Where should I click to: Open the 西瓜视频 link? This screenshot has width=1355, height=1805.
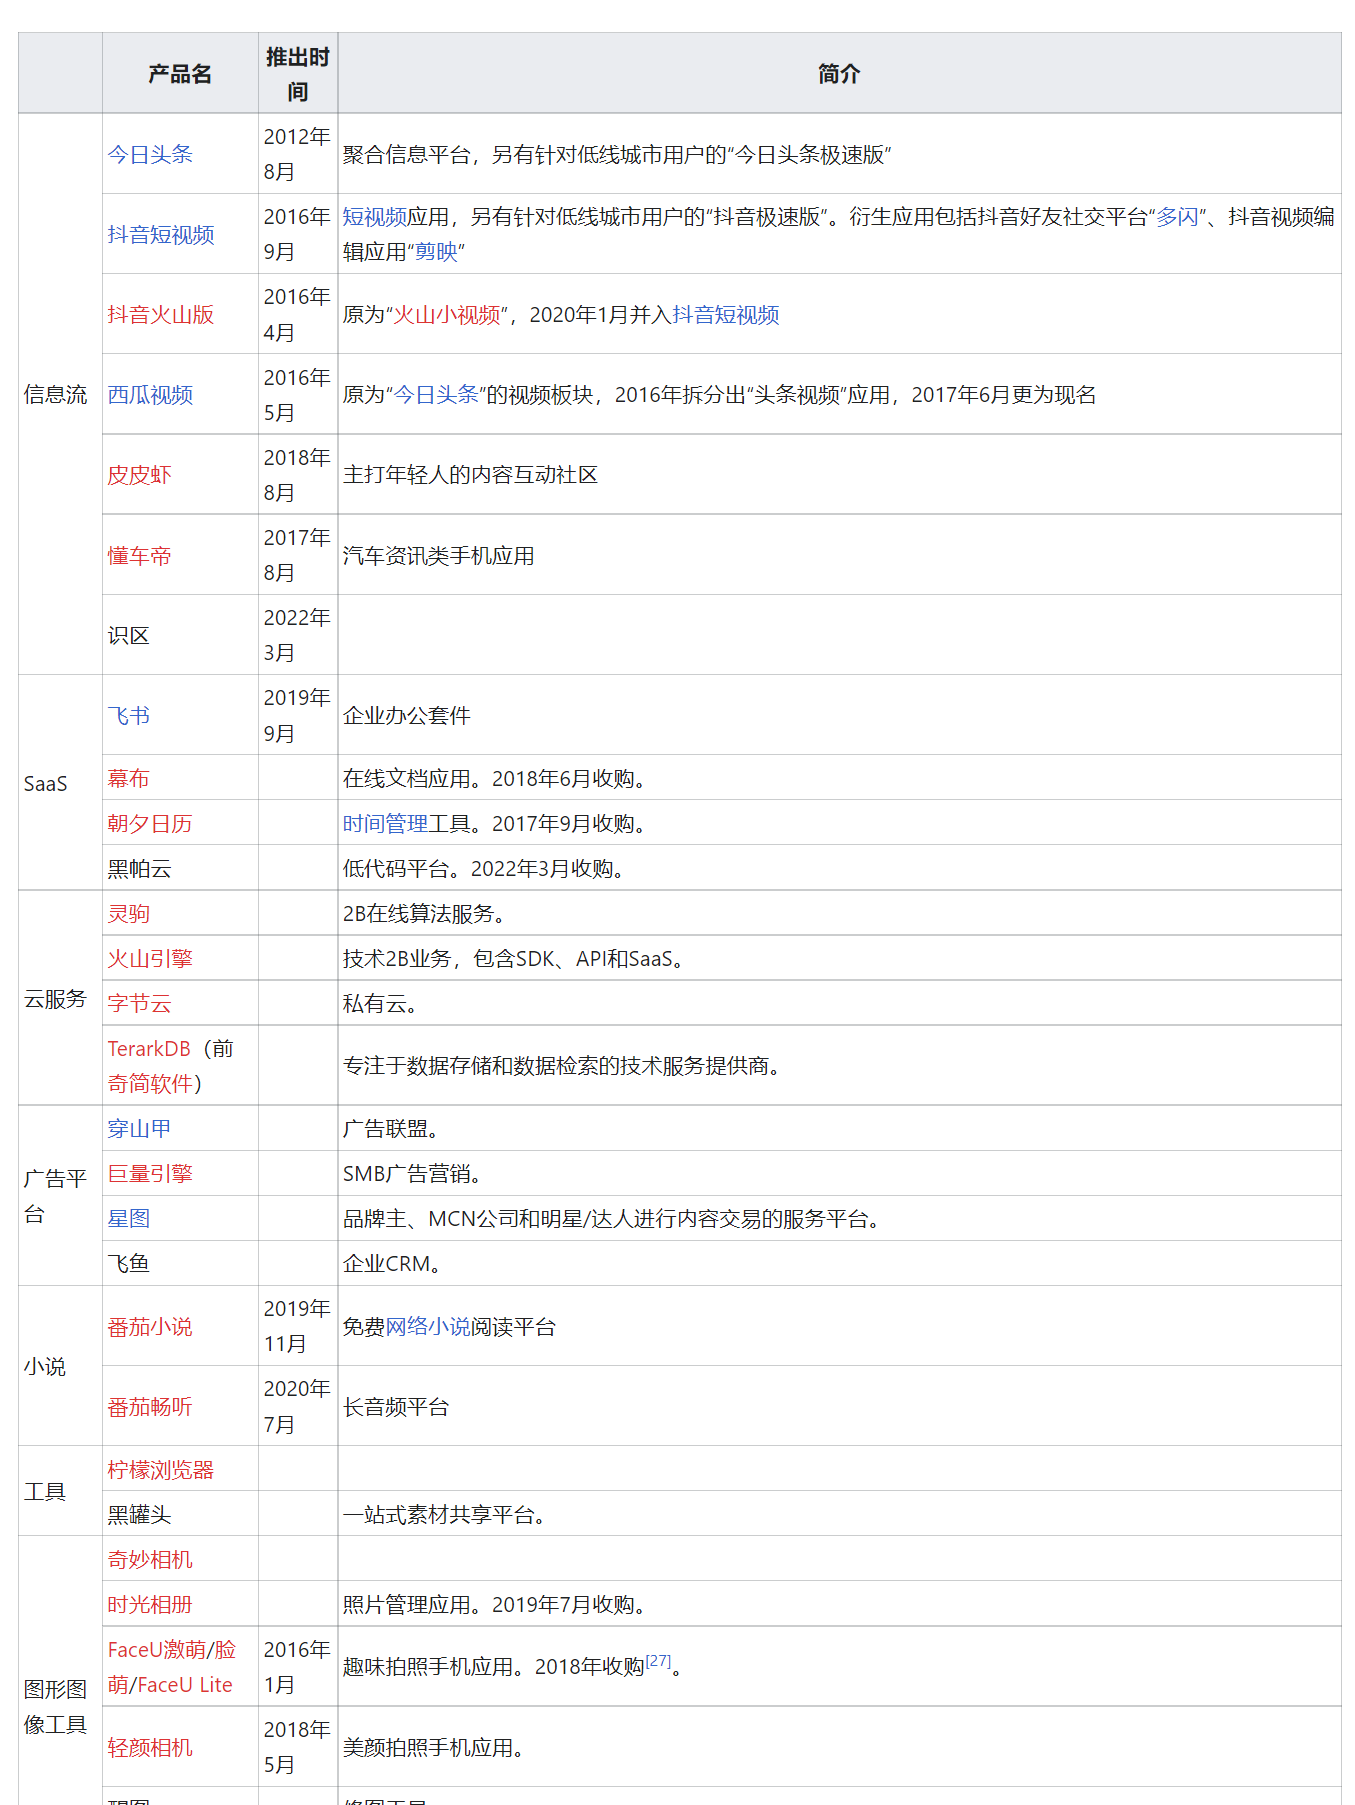tap(150, 394)
